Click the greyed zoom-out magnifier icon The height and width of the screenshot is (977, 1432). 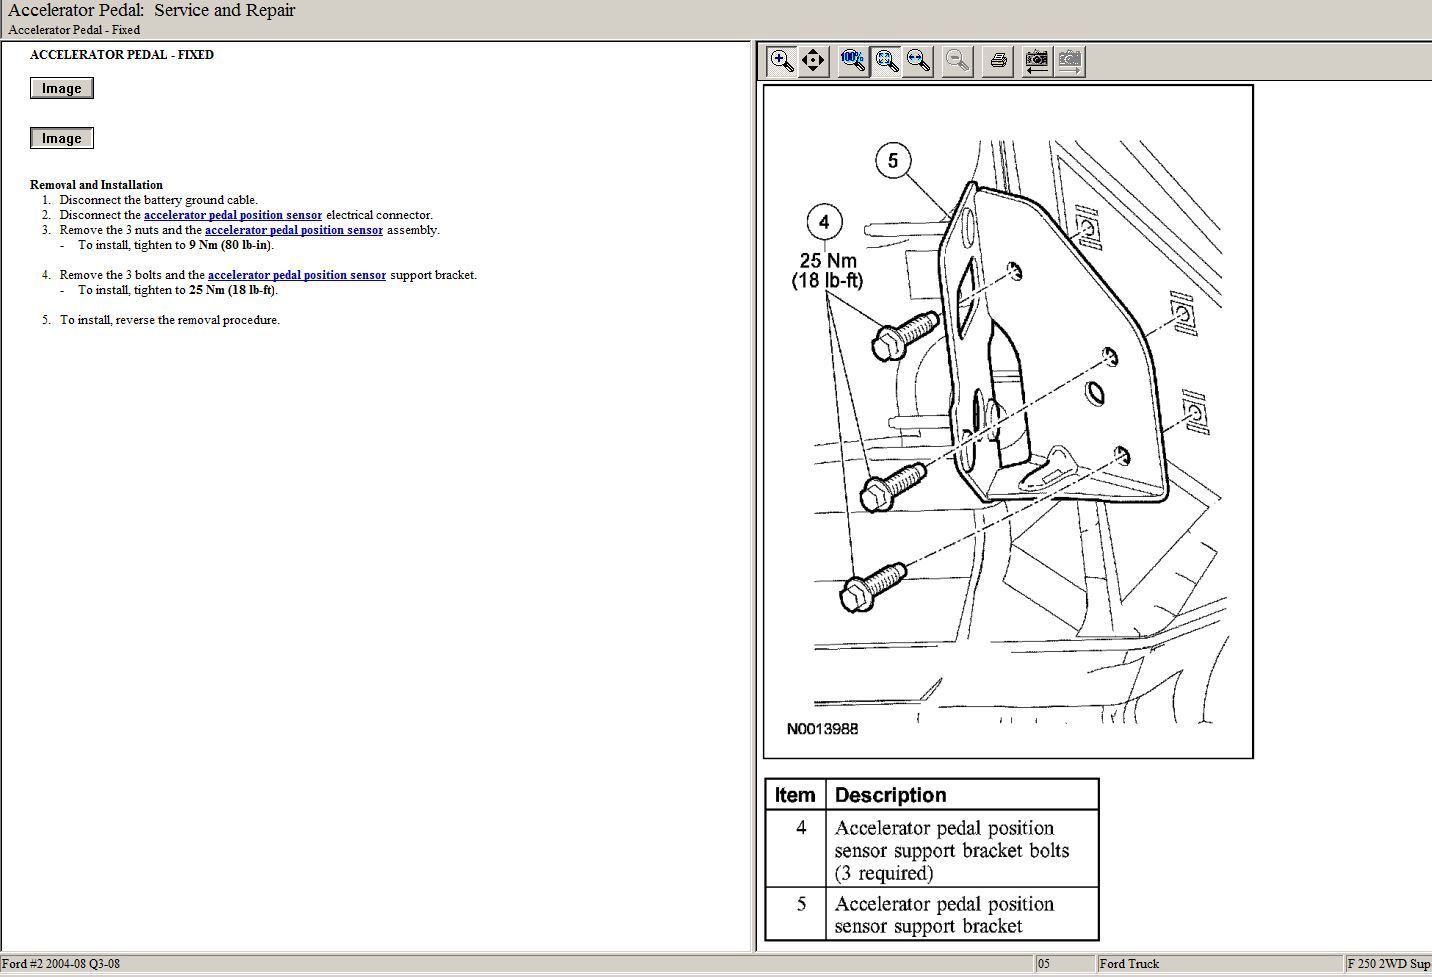click(x=957, y=61)
